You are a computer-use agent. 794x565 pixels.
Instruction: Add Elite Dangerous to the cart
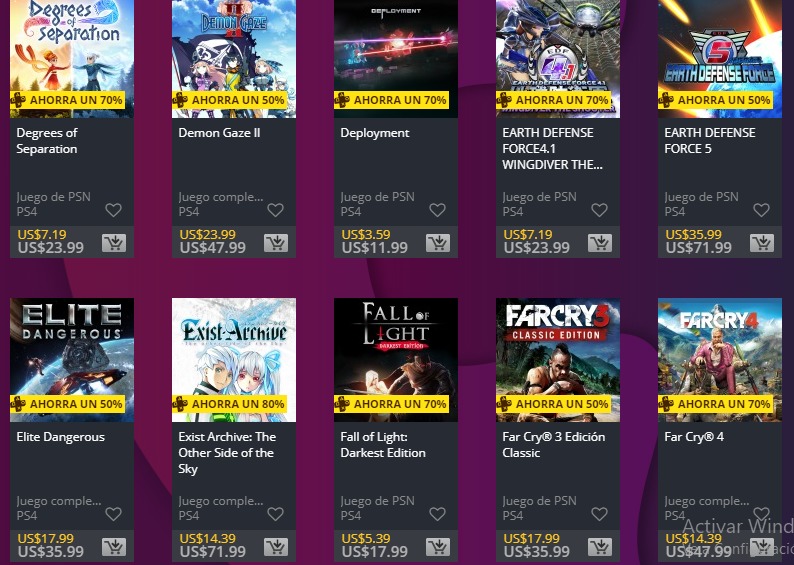114,547
